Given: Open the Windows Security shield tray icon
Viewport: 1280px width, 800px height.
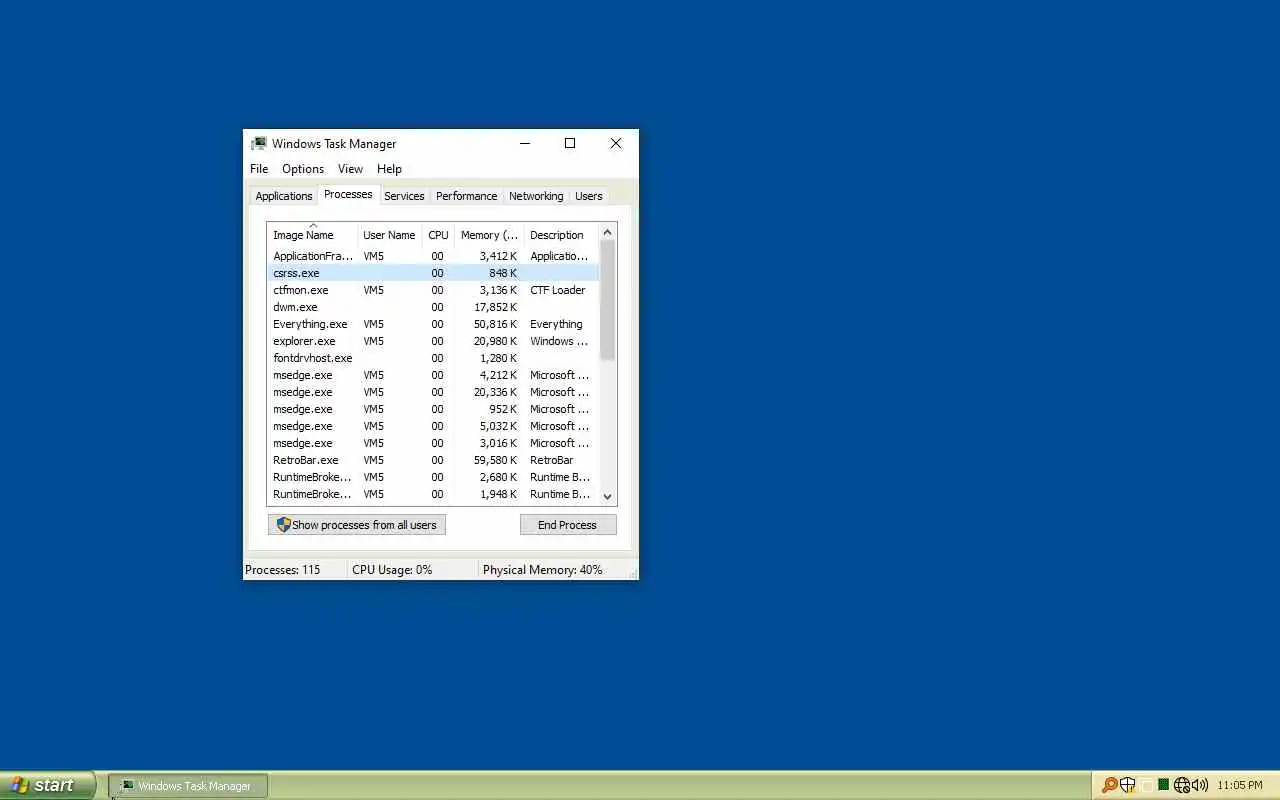Looking at the screenshot, I should pos(1127,785).
